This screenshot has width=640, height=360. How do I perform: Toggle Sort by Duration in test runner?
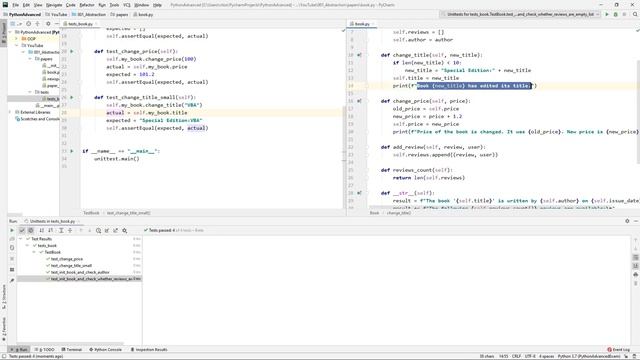tap(51, 231)
